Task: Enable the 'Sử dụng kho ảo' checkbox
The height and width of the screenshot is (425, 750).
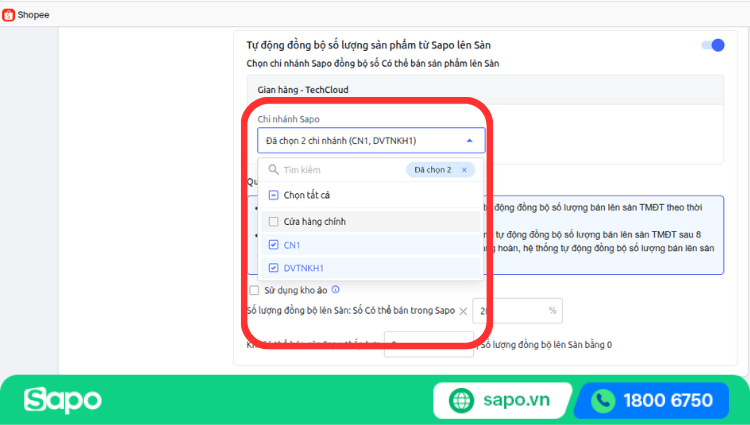Action: tap(254, 290)
